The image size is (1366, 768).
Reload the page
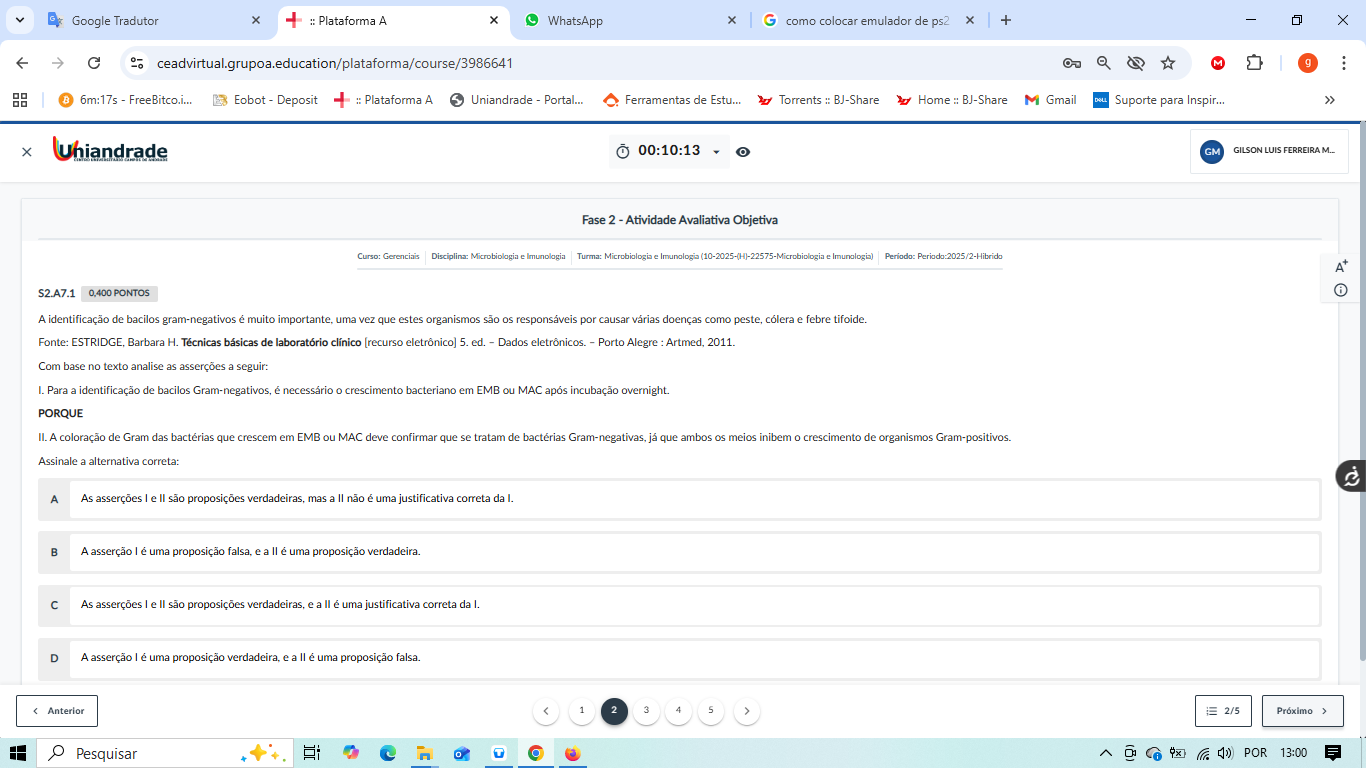click(x=94, y=63)
